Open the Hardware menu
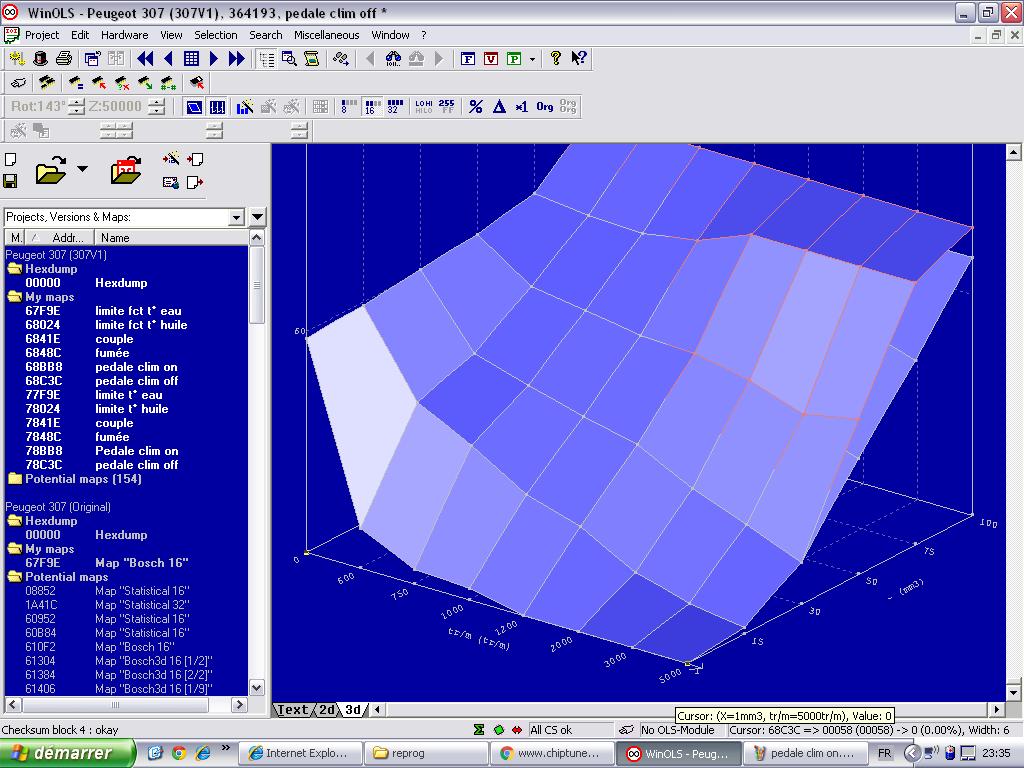Screen dimensions: 1024x768 pyautogui.click(x=124, y=35)
